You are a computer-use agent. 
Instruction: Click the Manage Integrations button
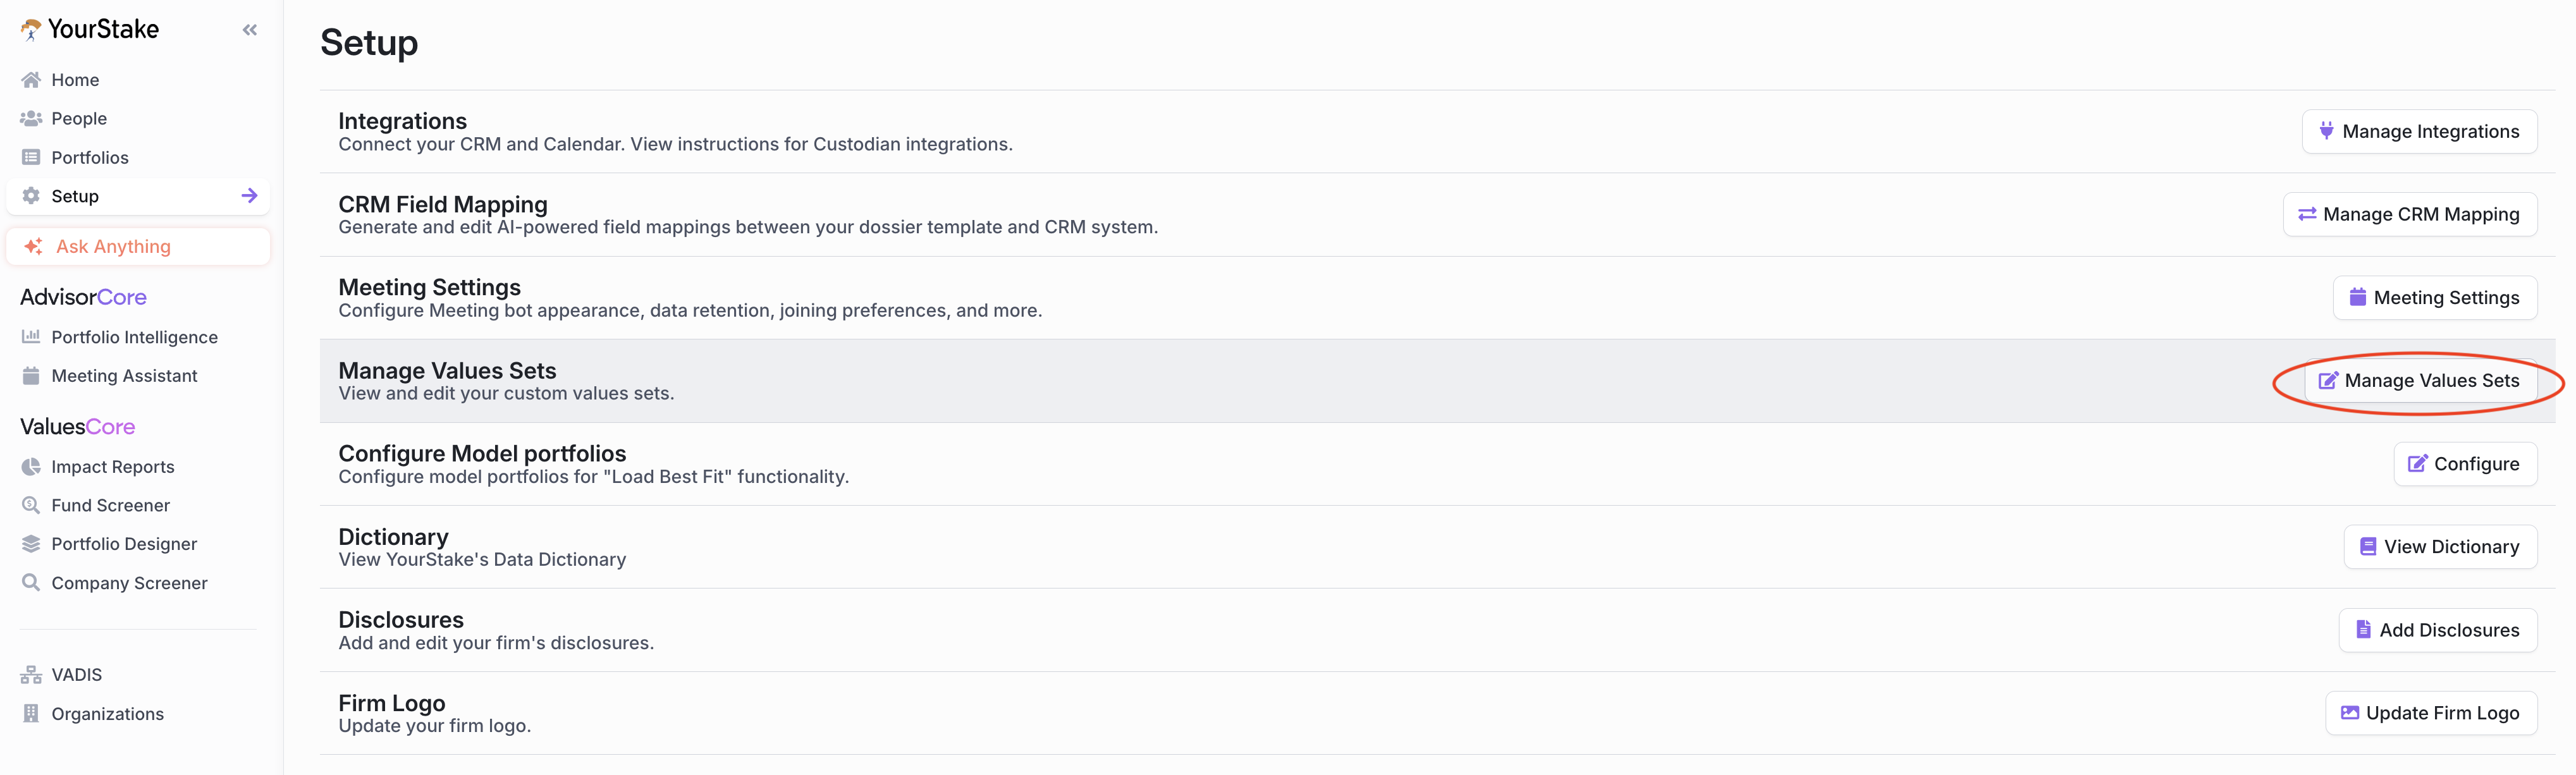click(x=2419, y=132)
